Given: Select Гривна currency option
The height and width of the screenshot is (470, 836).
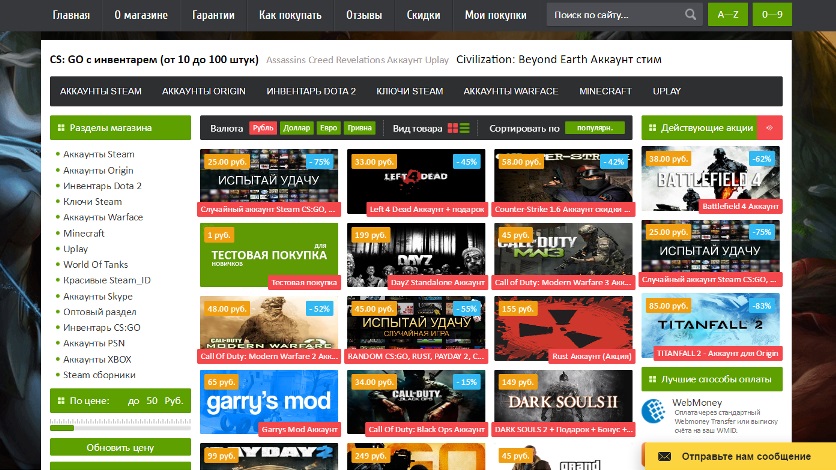Looking at the screenshot, I should click(x=360, y=129).
